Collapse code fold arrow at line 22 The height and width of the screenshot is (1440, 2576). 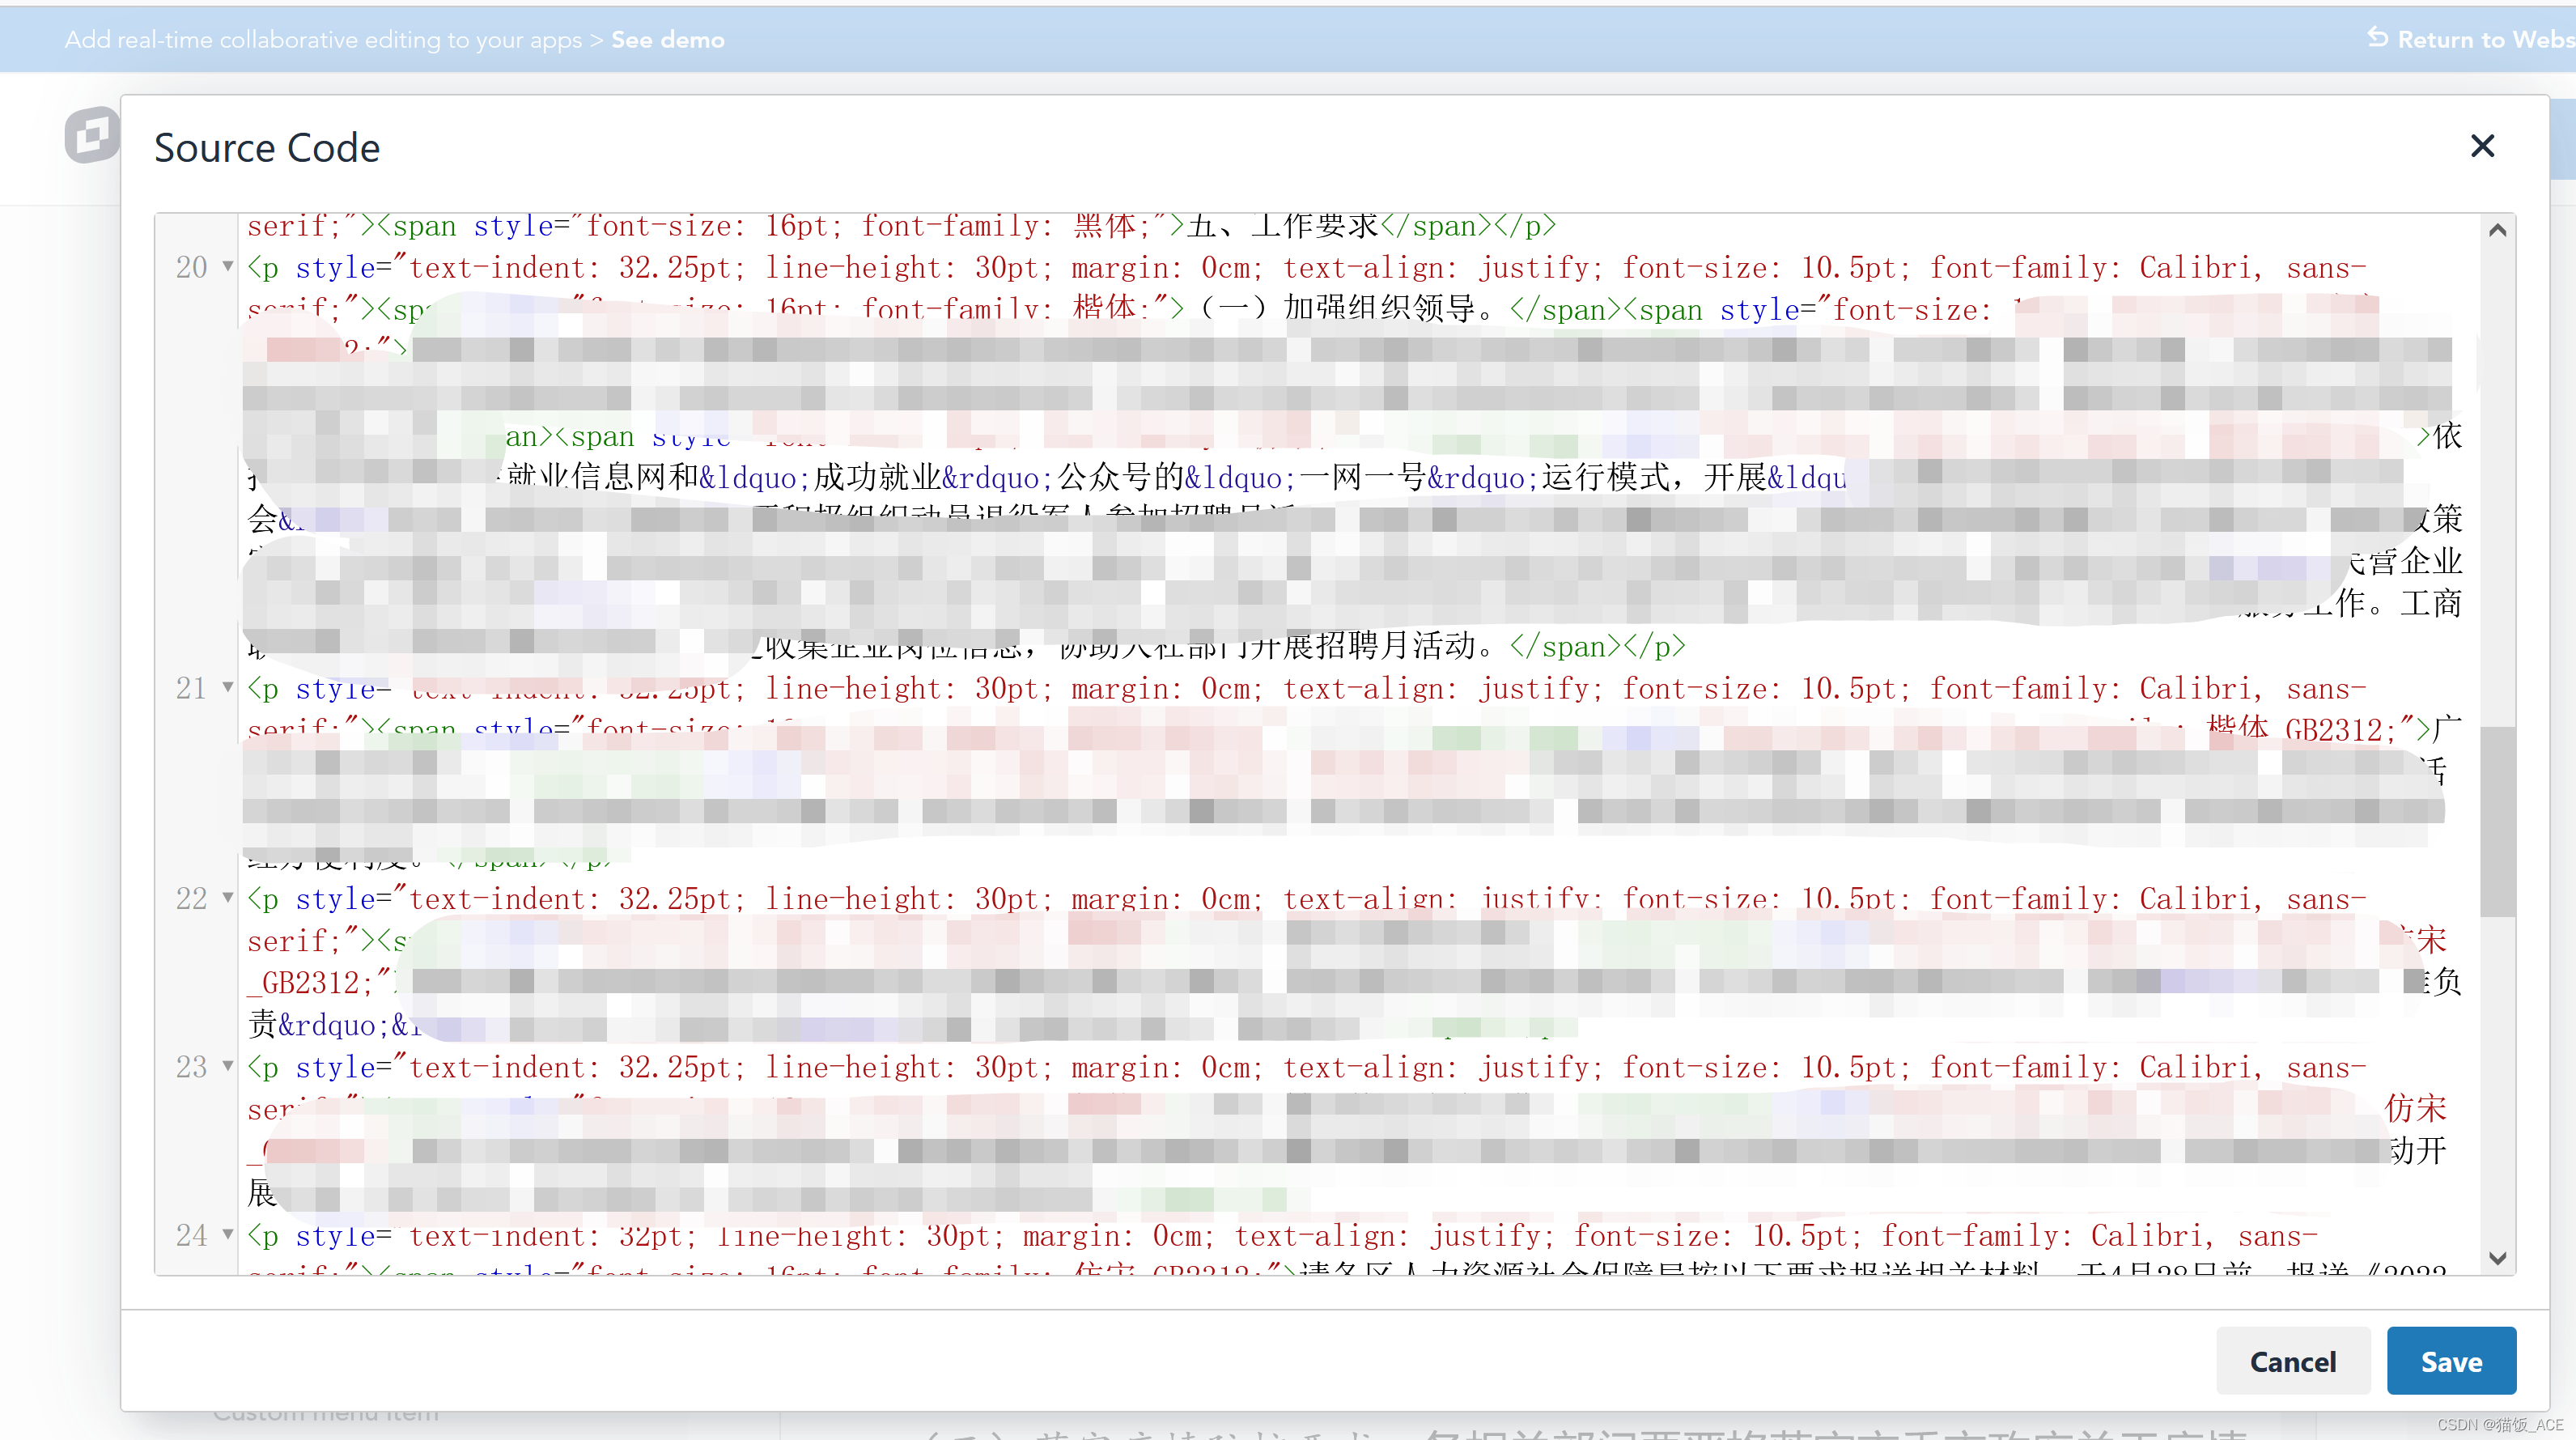pyautogui.click(x=228, y=897)
